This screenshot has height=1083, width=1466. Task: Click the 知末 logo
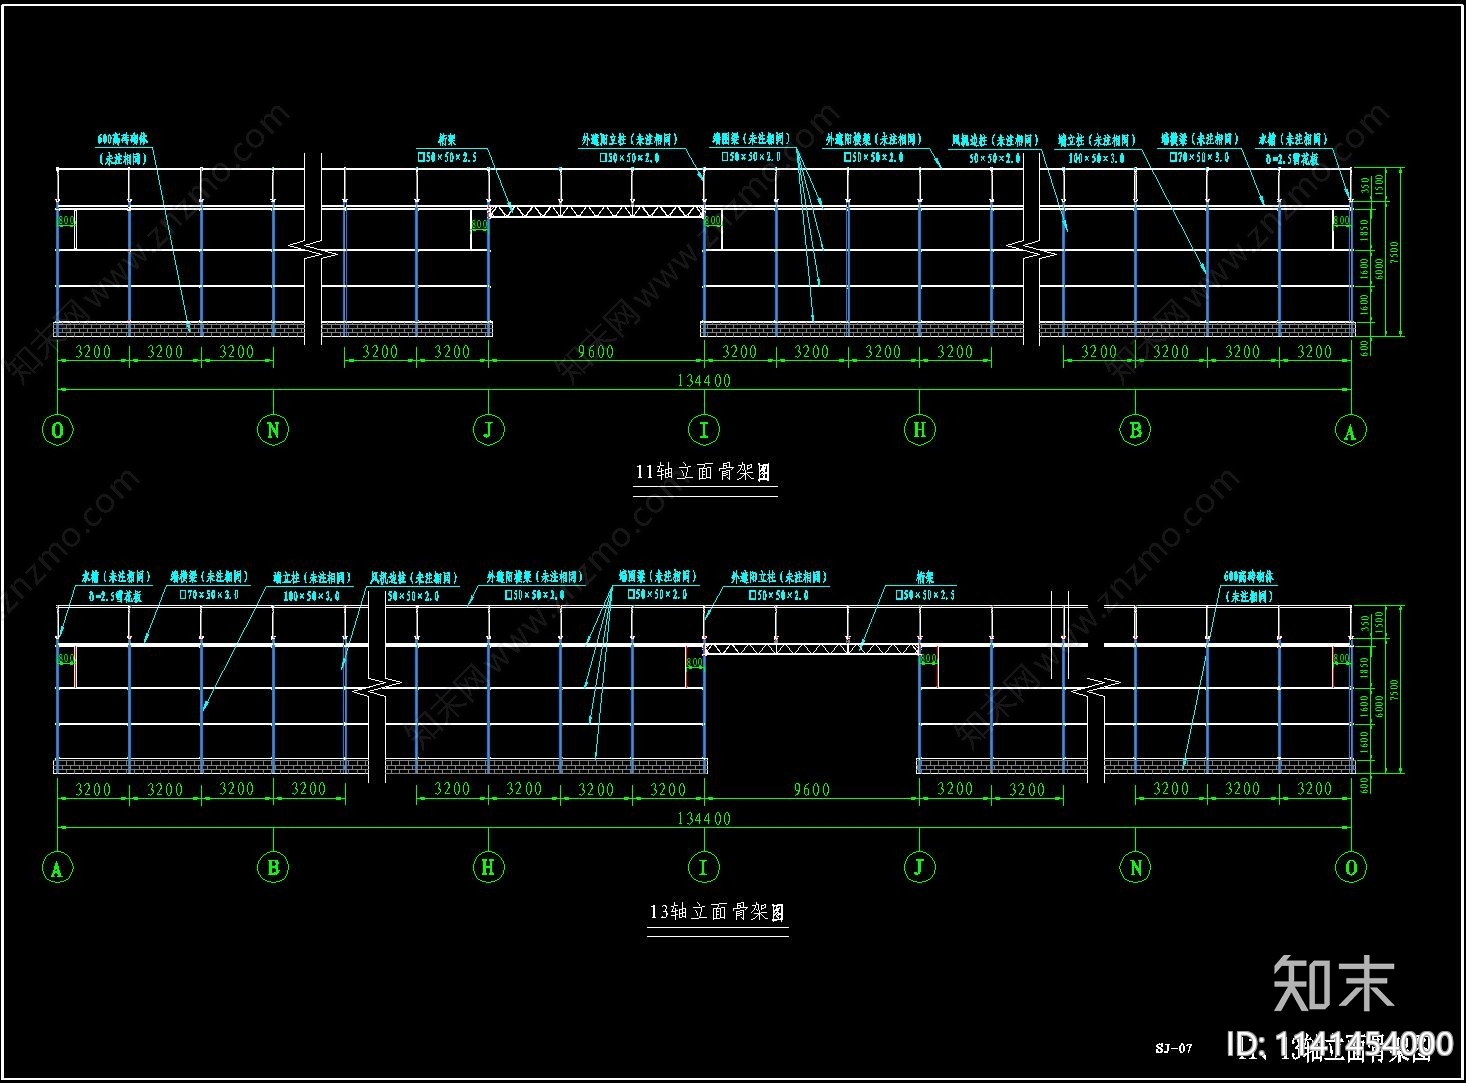[1333, 983]
